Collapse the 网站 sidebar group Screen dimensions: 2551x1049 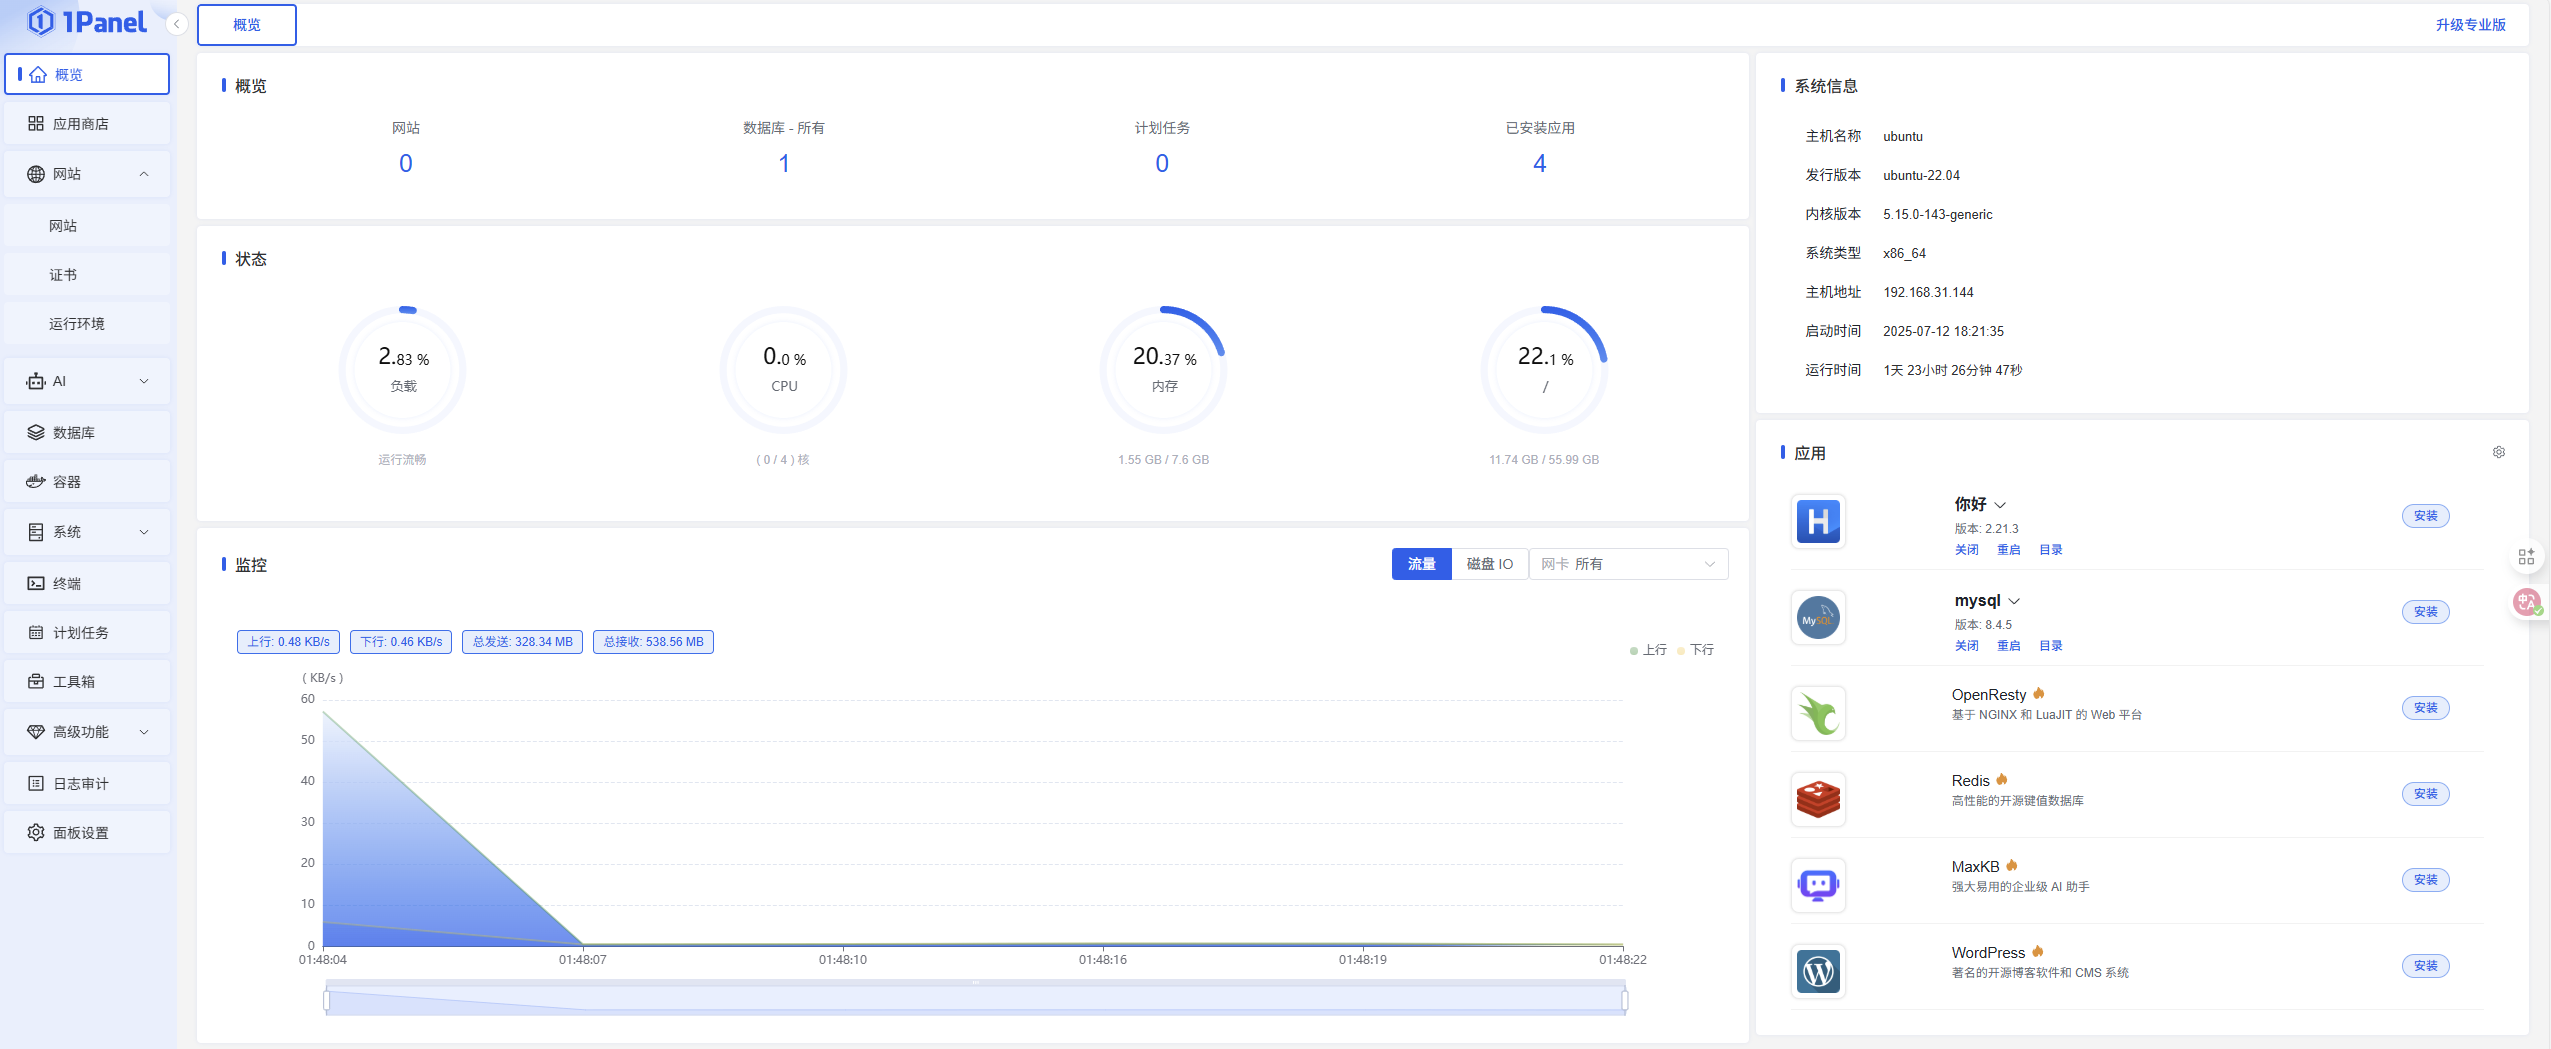coord(144,175)
